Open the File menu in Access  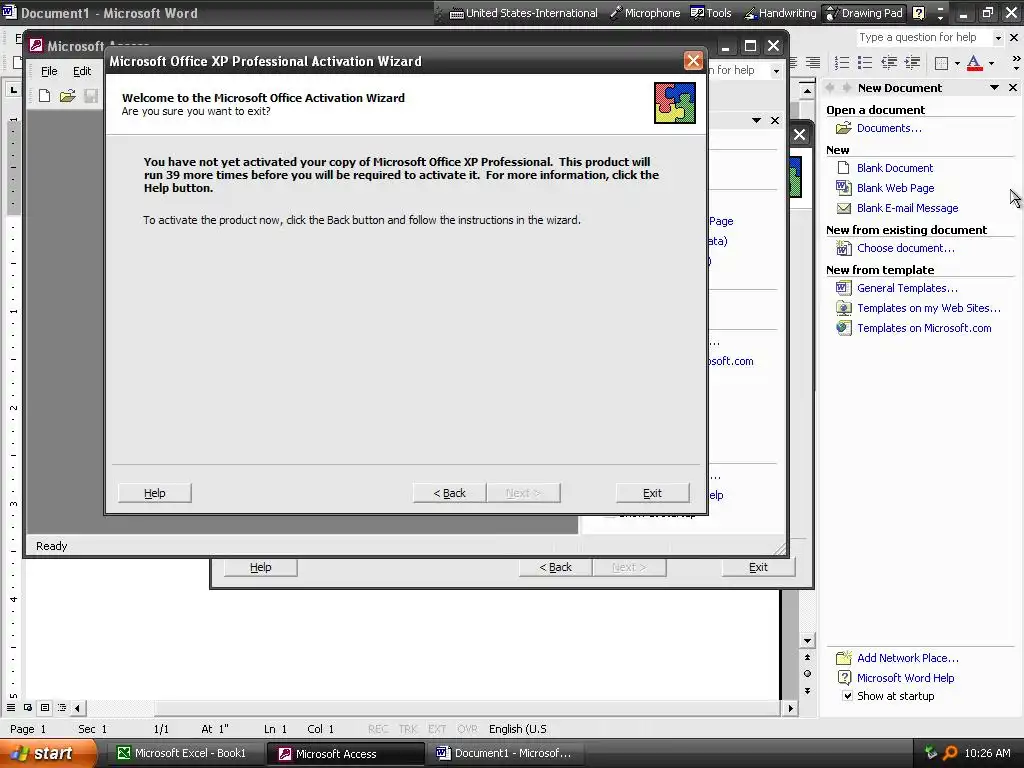pyautogui.click(x=49, y=71)
